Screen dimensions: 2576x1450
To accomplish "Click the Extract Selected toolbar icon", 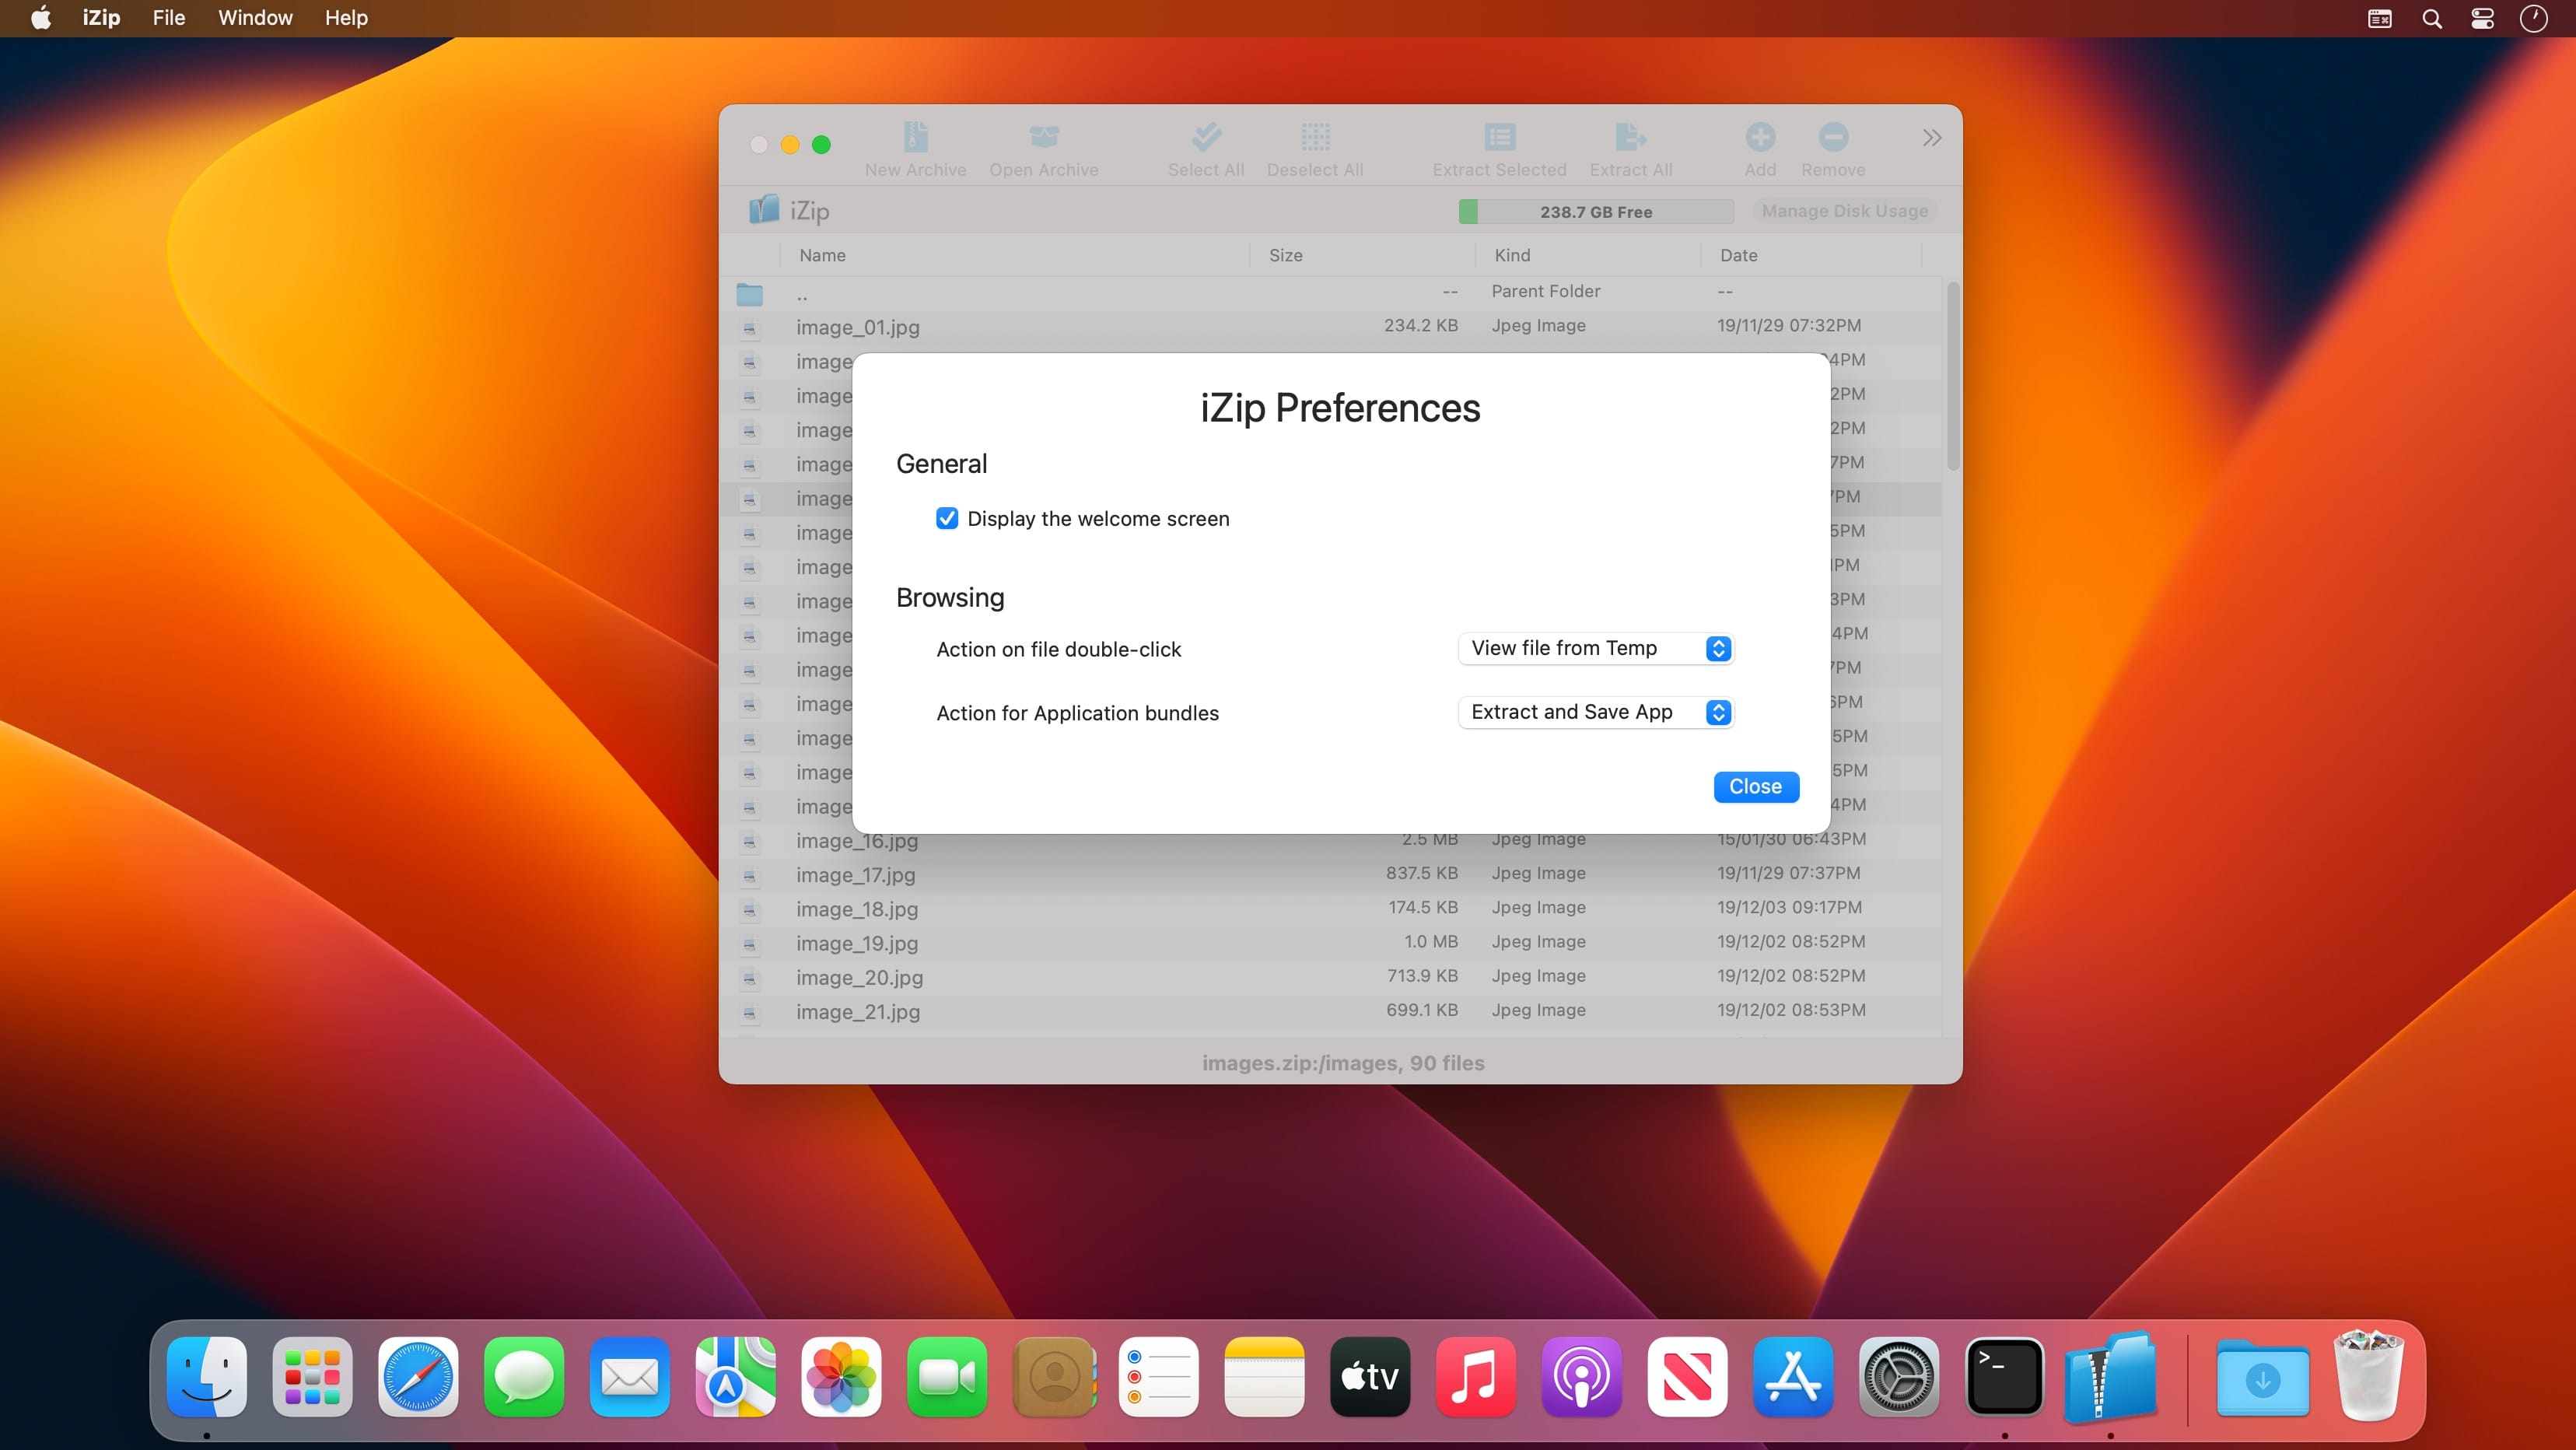I will point(1499,137).
